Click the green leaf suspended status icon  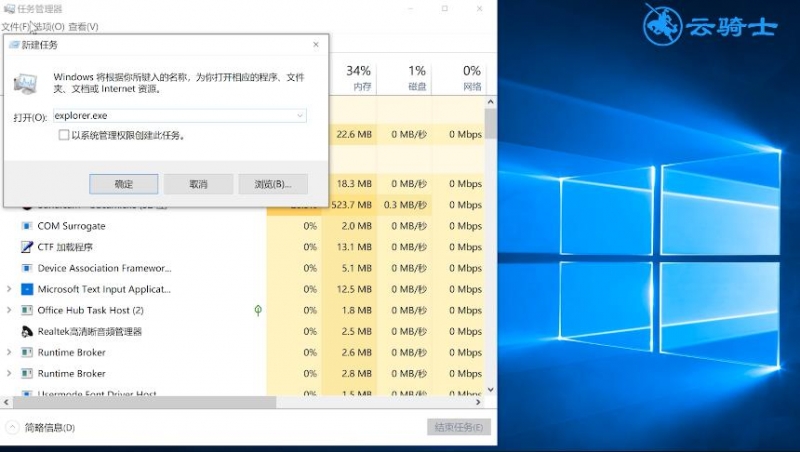258,310
